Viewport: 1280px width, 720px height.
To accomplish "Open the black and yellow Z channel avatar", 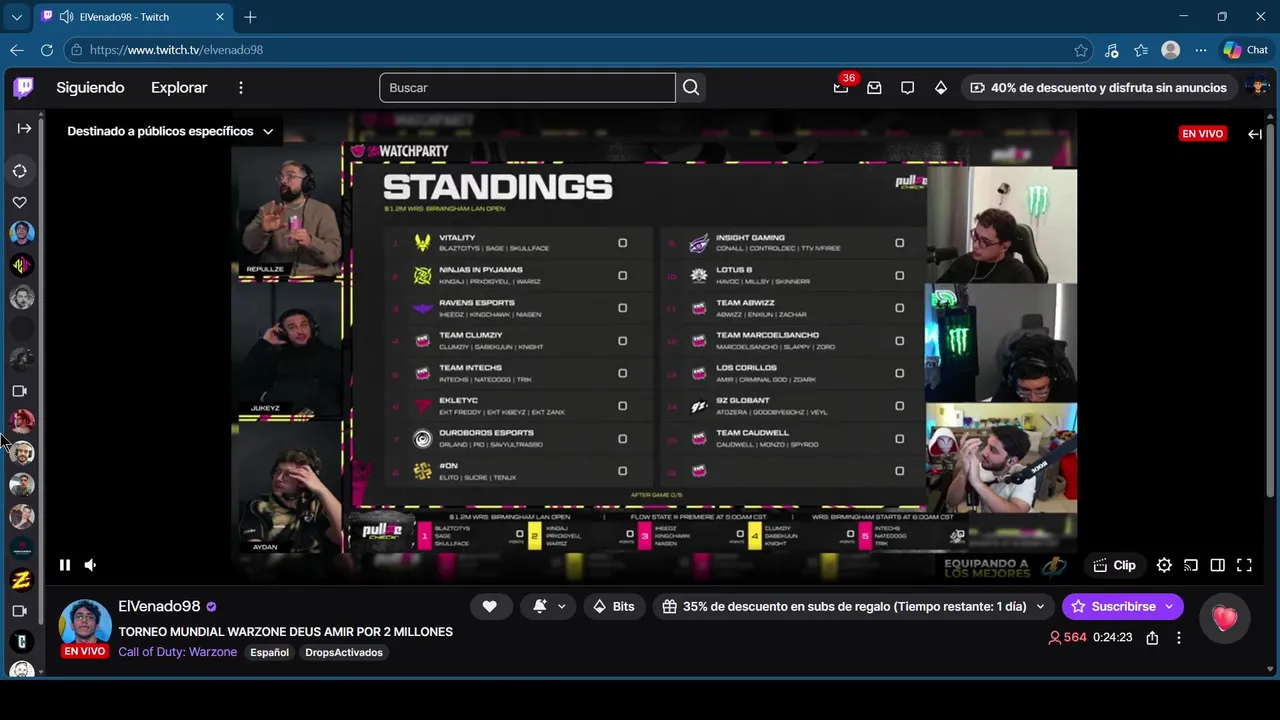I will [x=22, y=580].
